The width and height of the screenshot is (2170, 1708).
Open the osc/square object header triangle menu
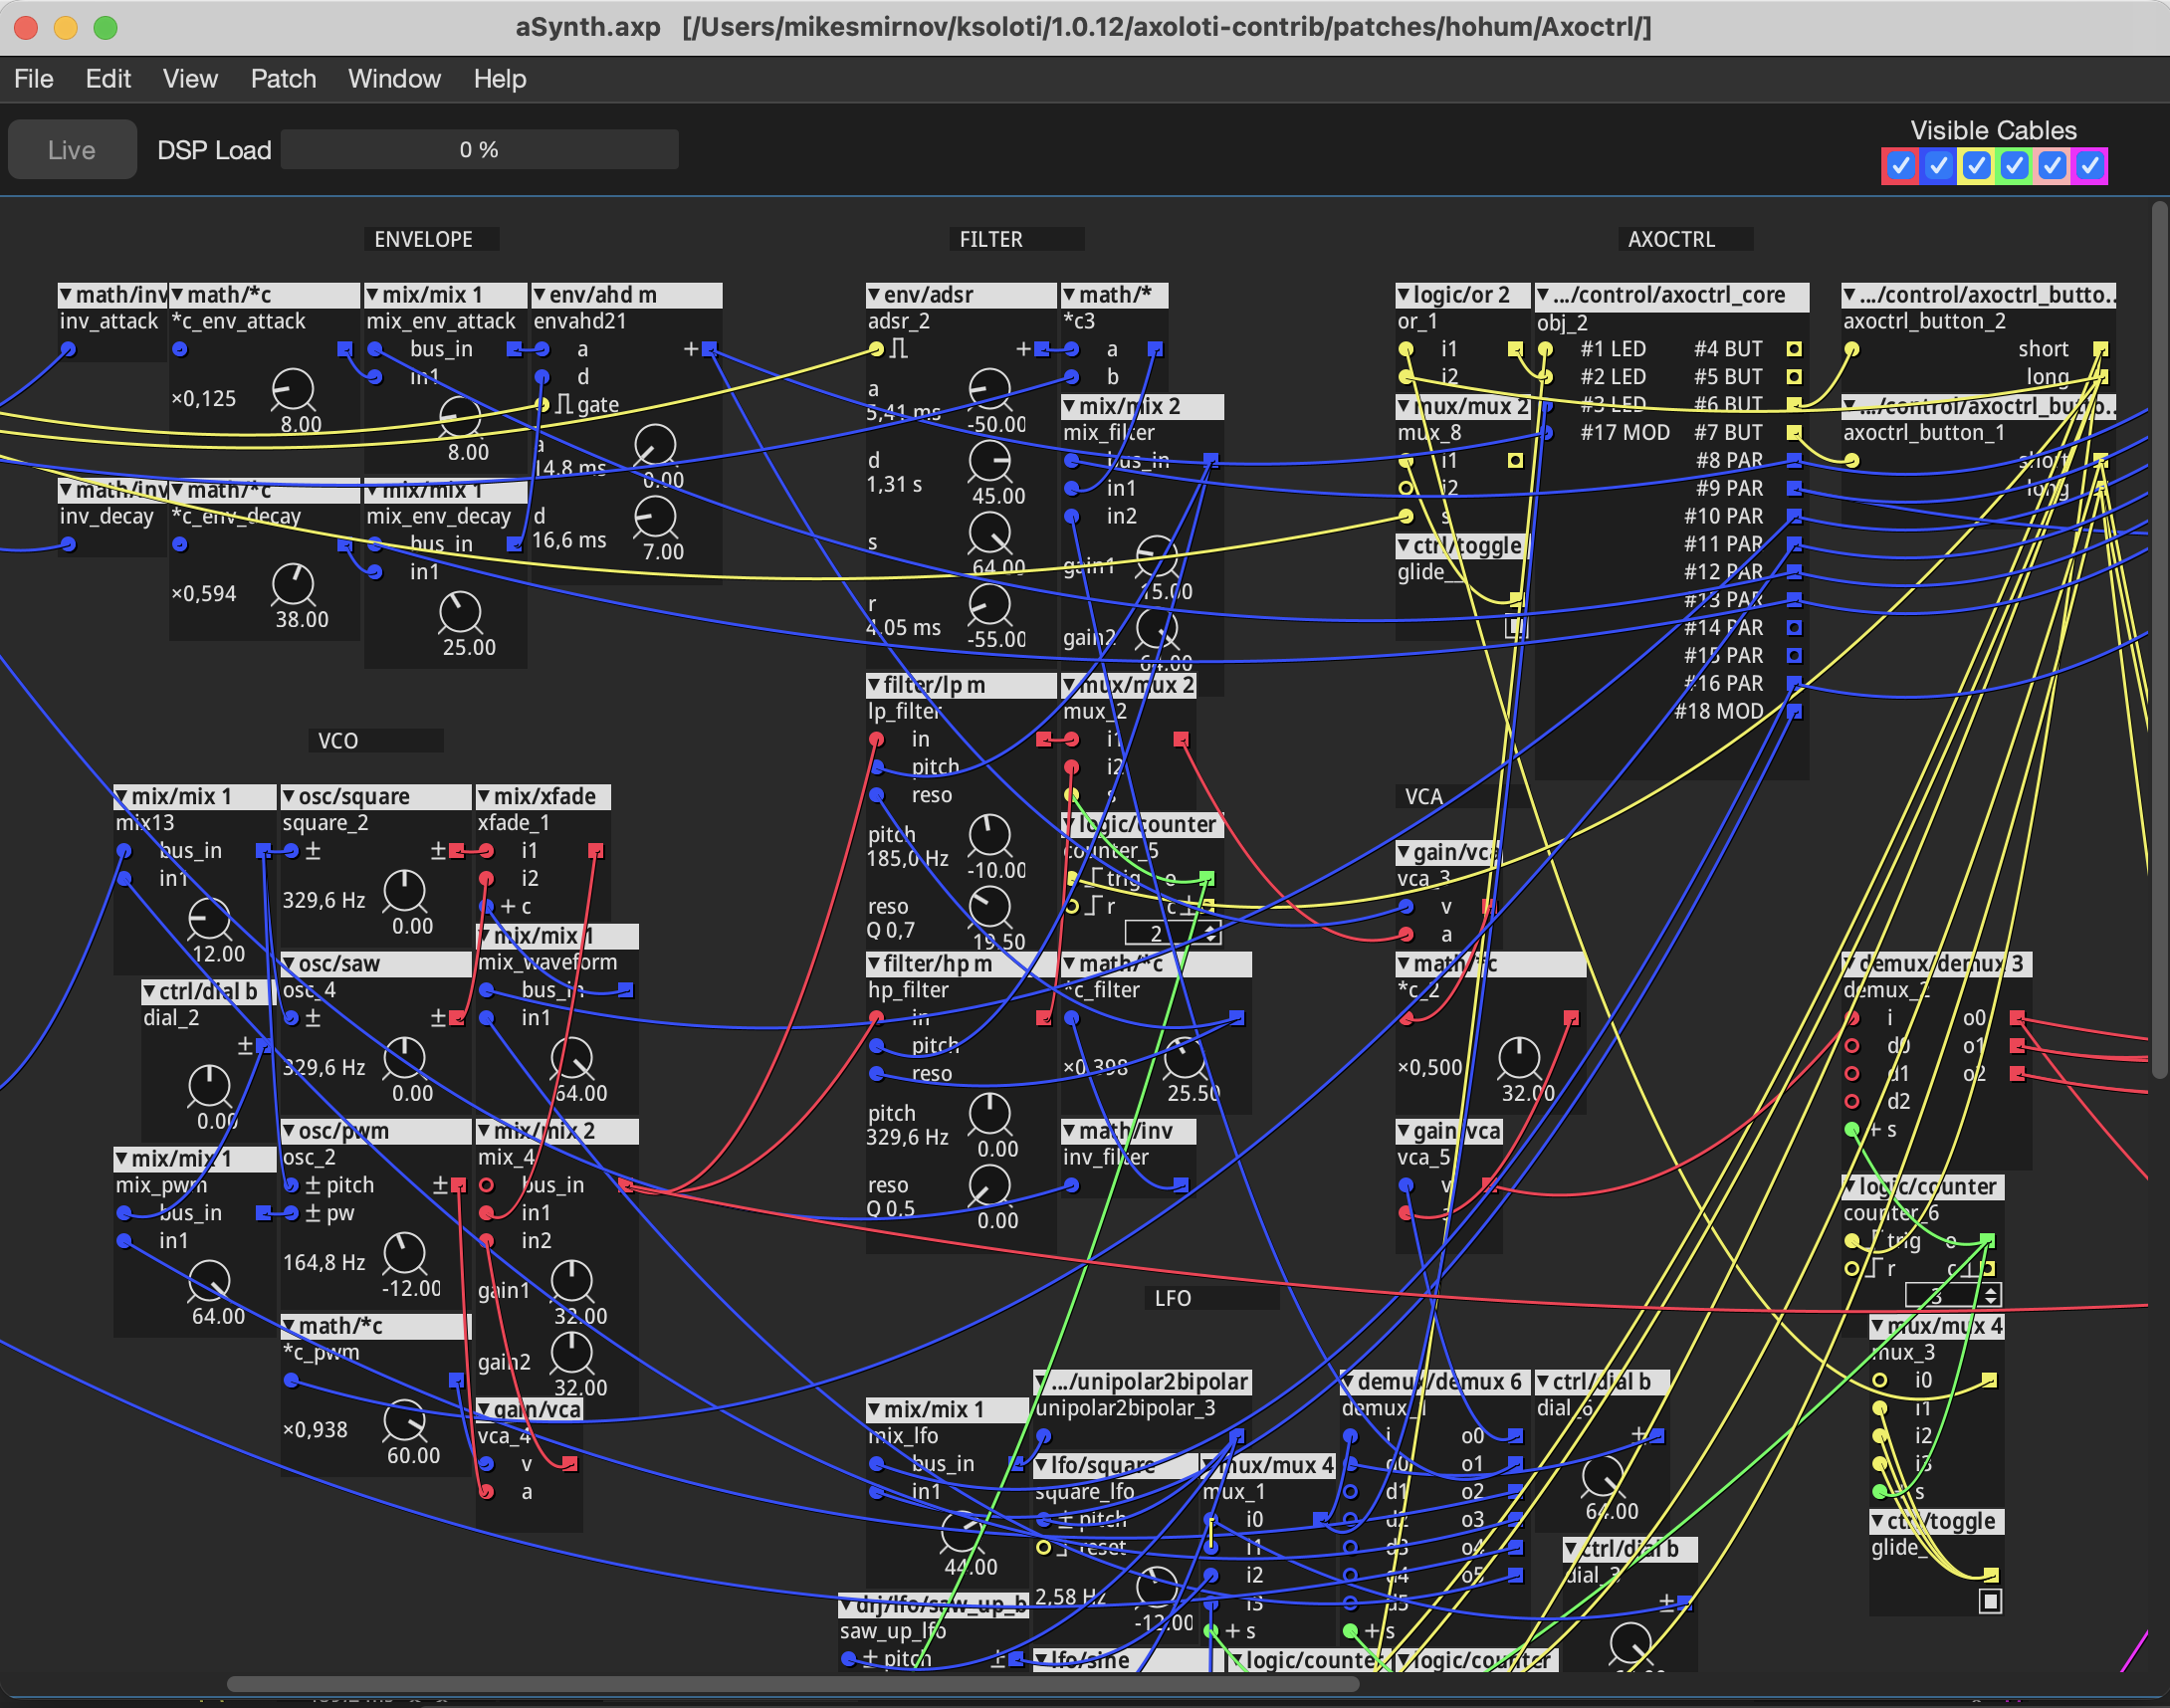pos(289,797)
